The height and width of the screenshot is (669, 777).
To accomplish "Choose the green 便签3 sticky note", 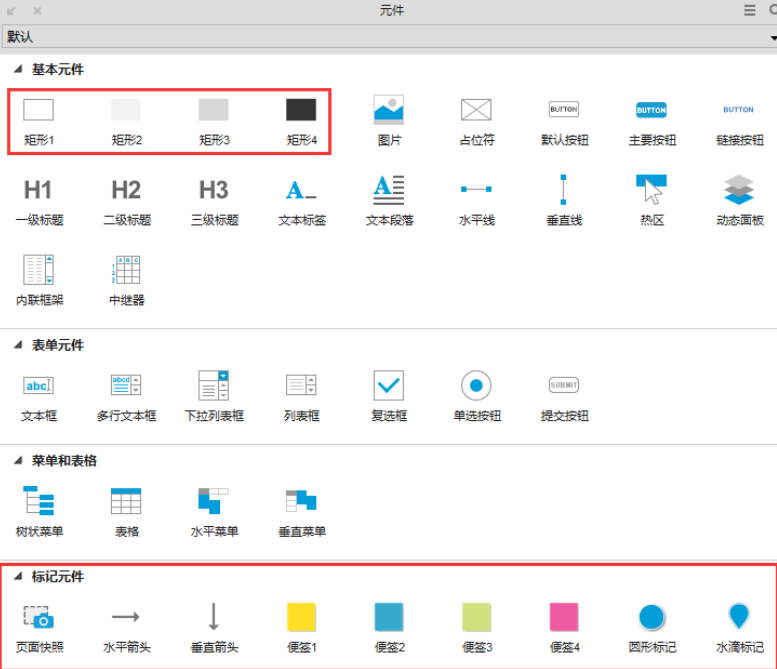I will [477, 629].
